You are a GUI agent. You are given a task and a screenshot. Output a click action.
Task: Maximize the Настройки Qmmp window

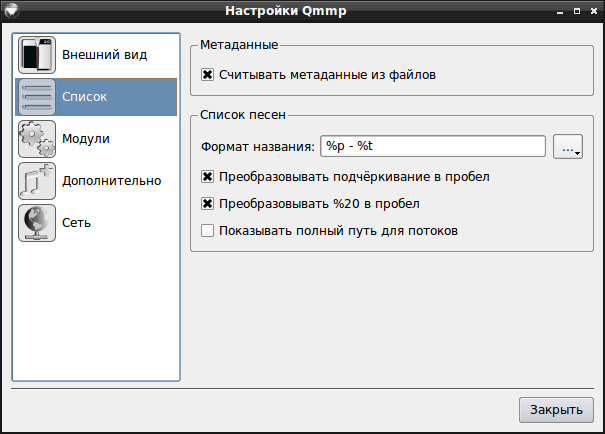point(577,11)
